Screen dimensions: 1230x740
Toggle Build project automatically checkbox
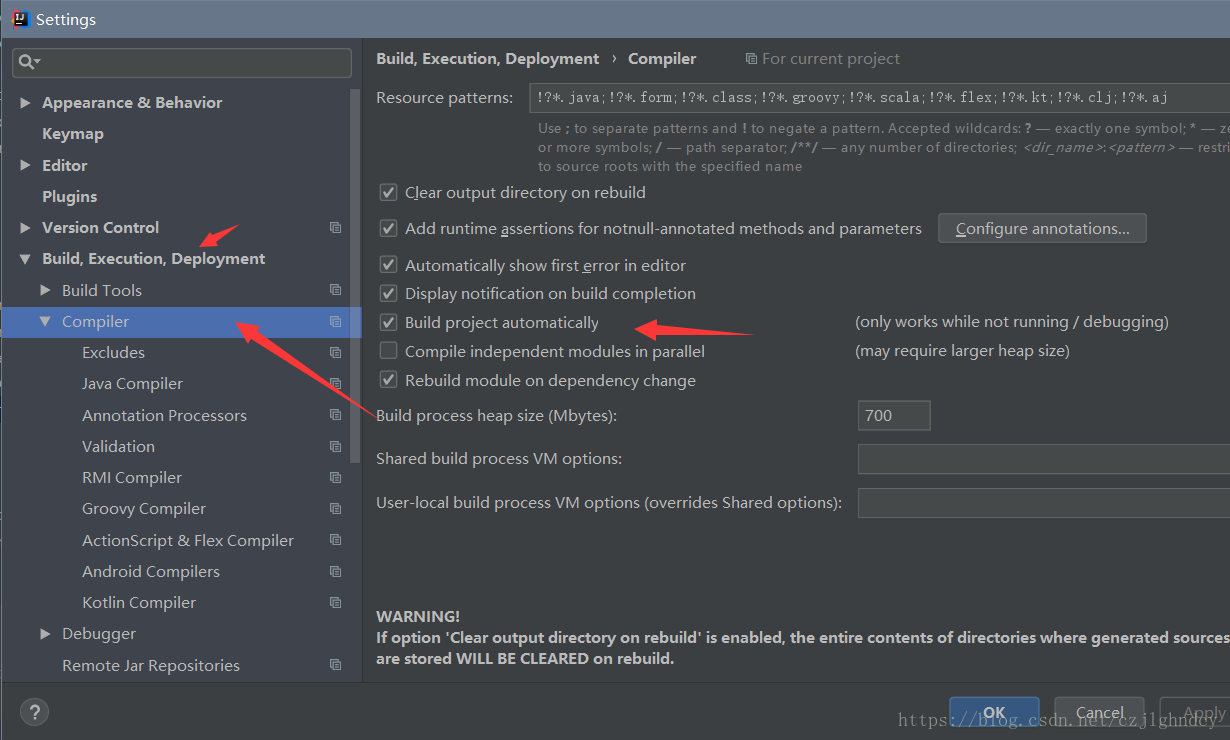[388, 322]
